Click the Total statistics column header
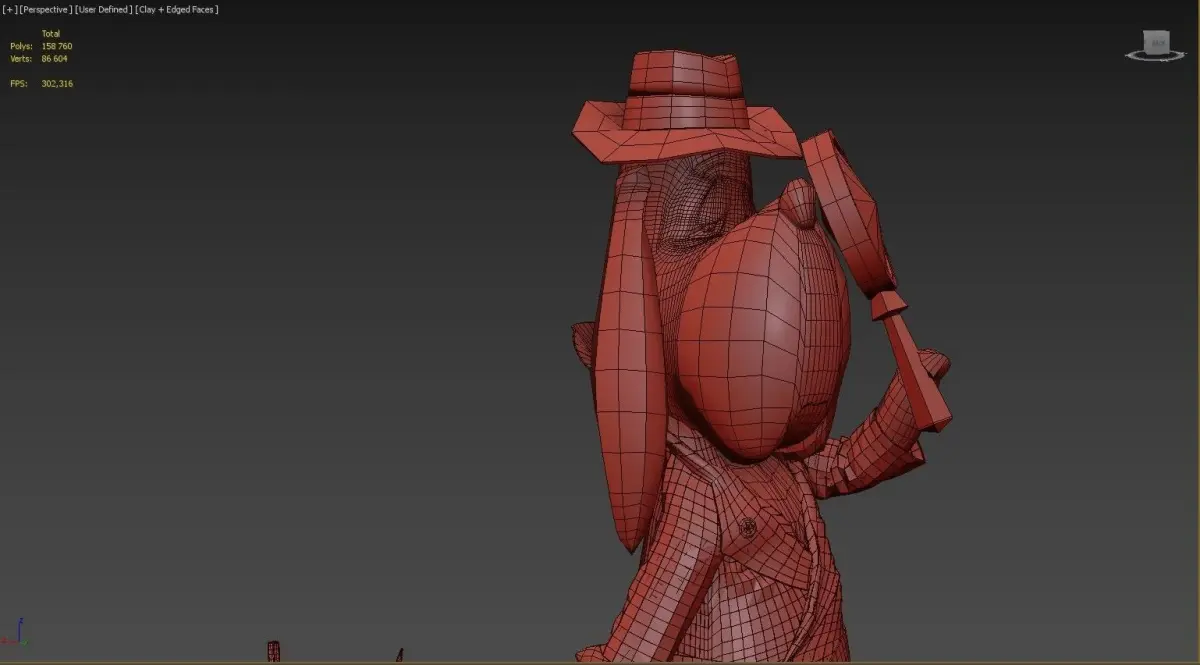Image resolution: width=1200 pixels, height=665 pixels. pyautogui.click(x=51, y=34)
